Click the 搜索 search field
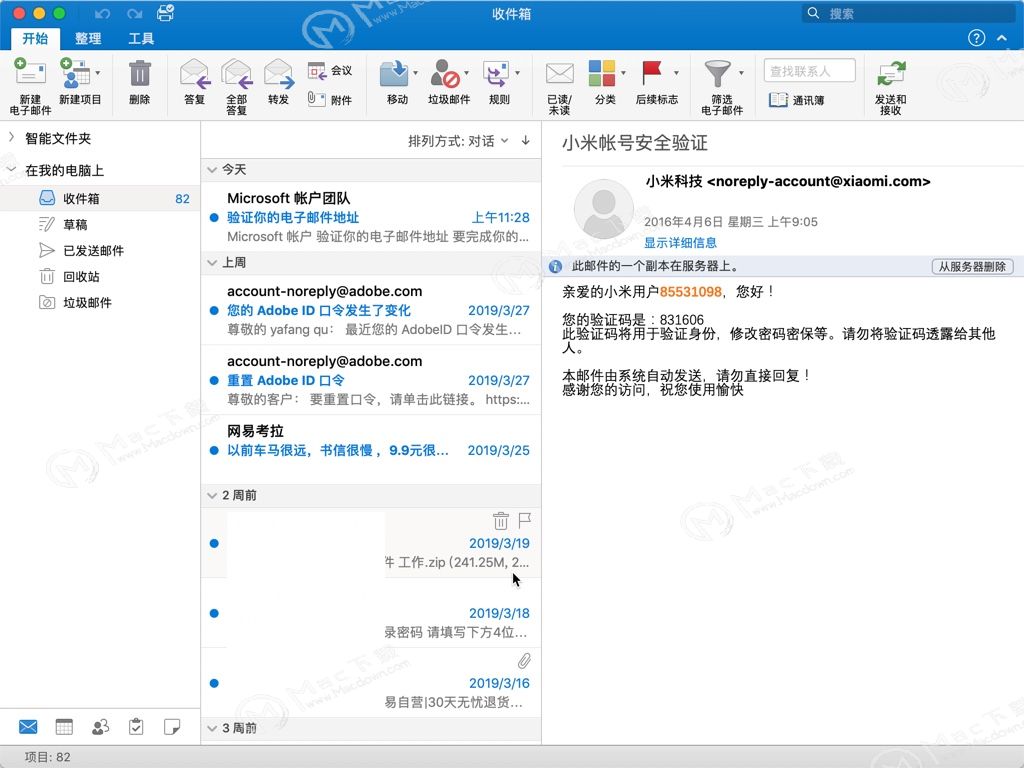The height and width of the screenshot is (768, 1024). [910, 13]
